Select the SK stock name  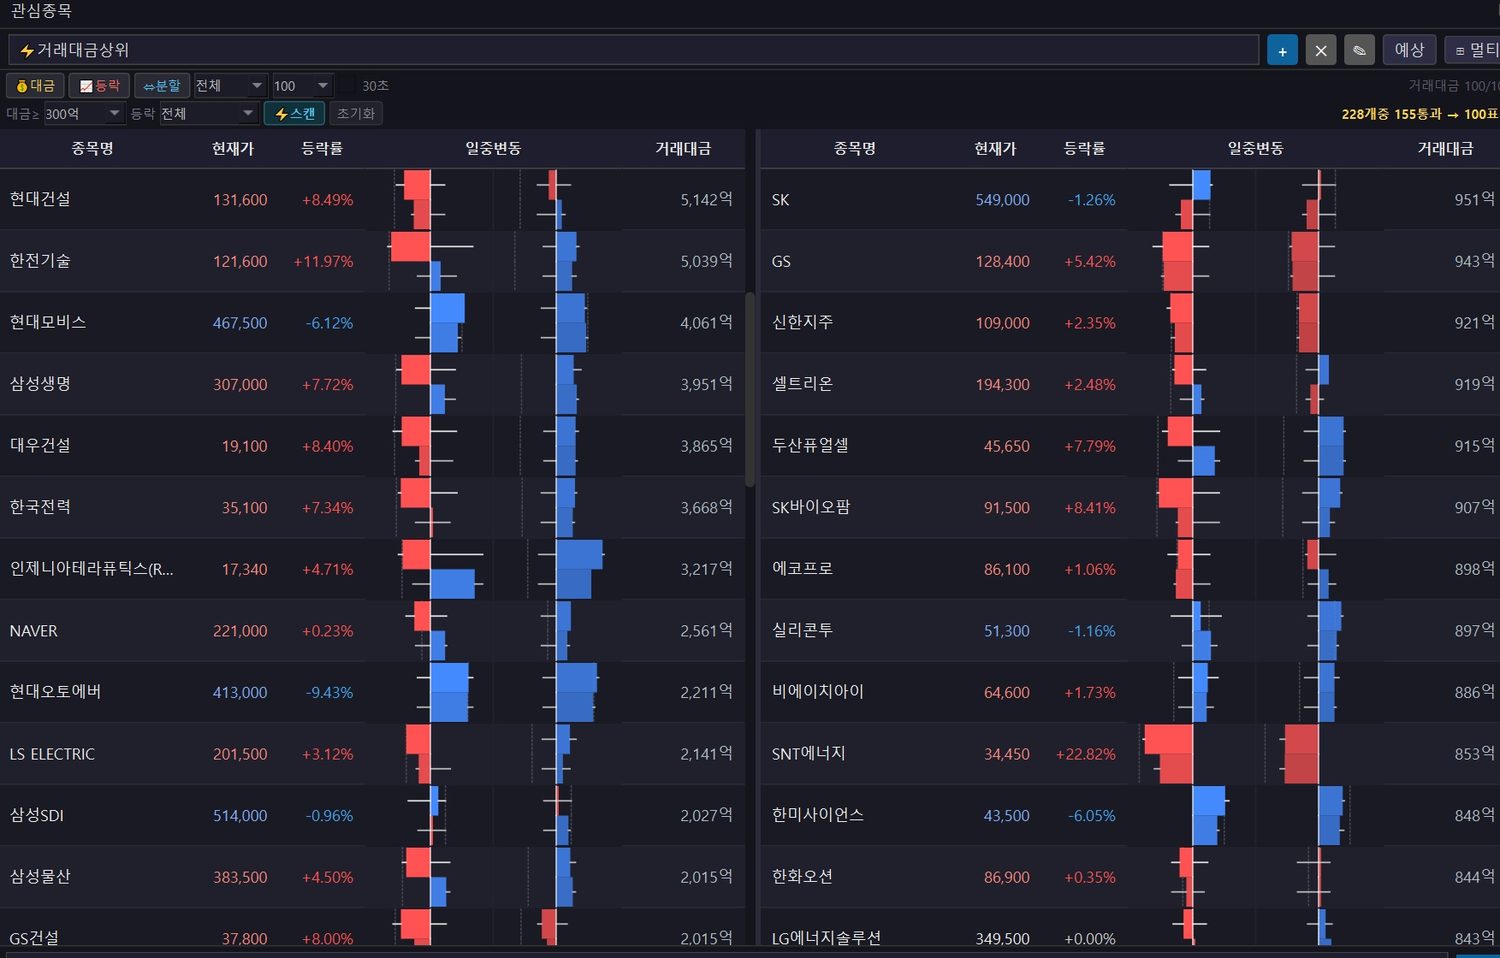tap(781, 200)
